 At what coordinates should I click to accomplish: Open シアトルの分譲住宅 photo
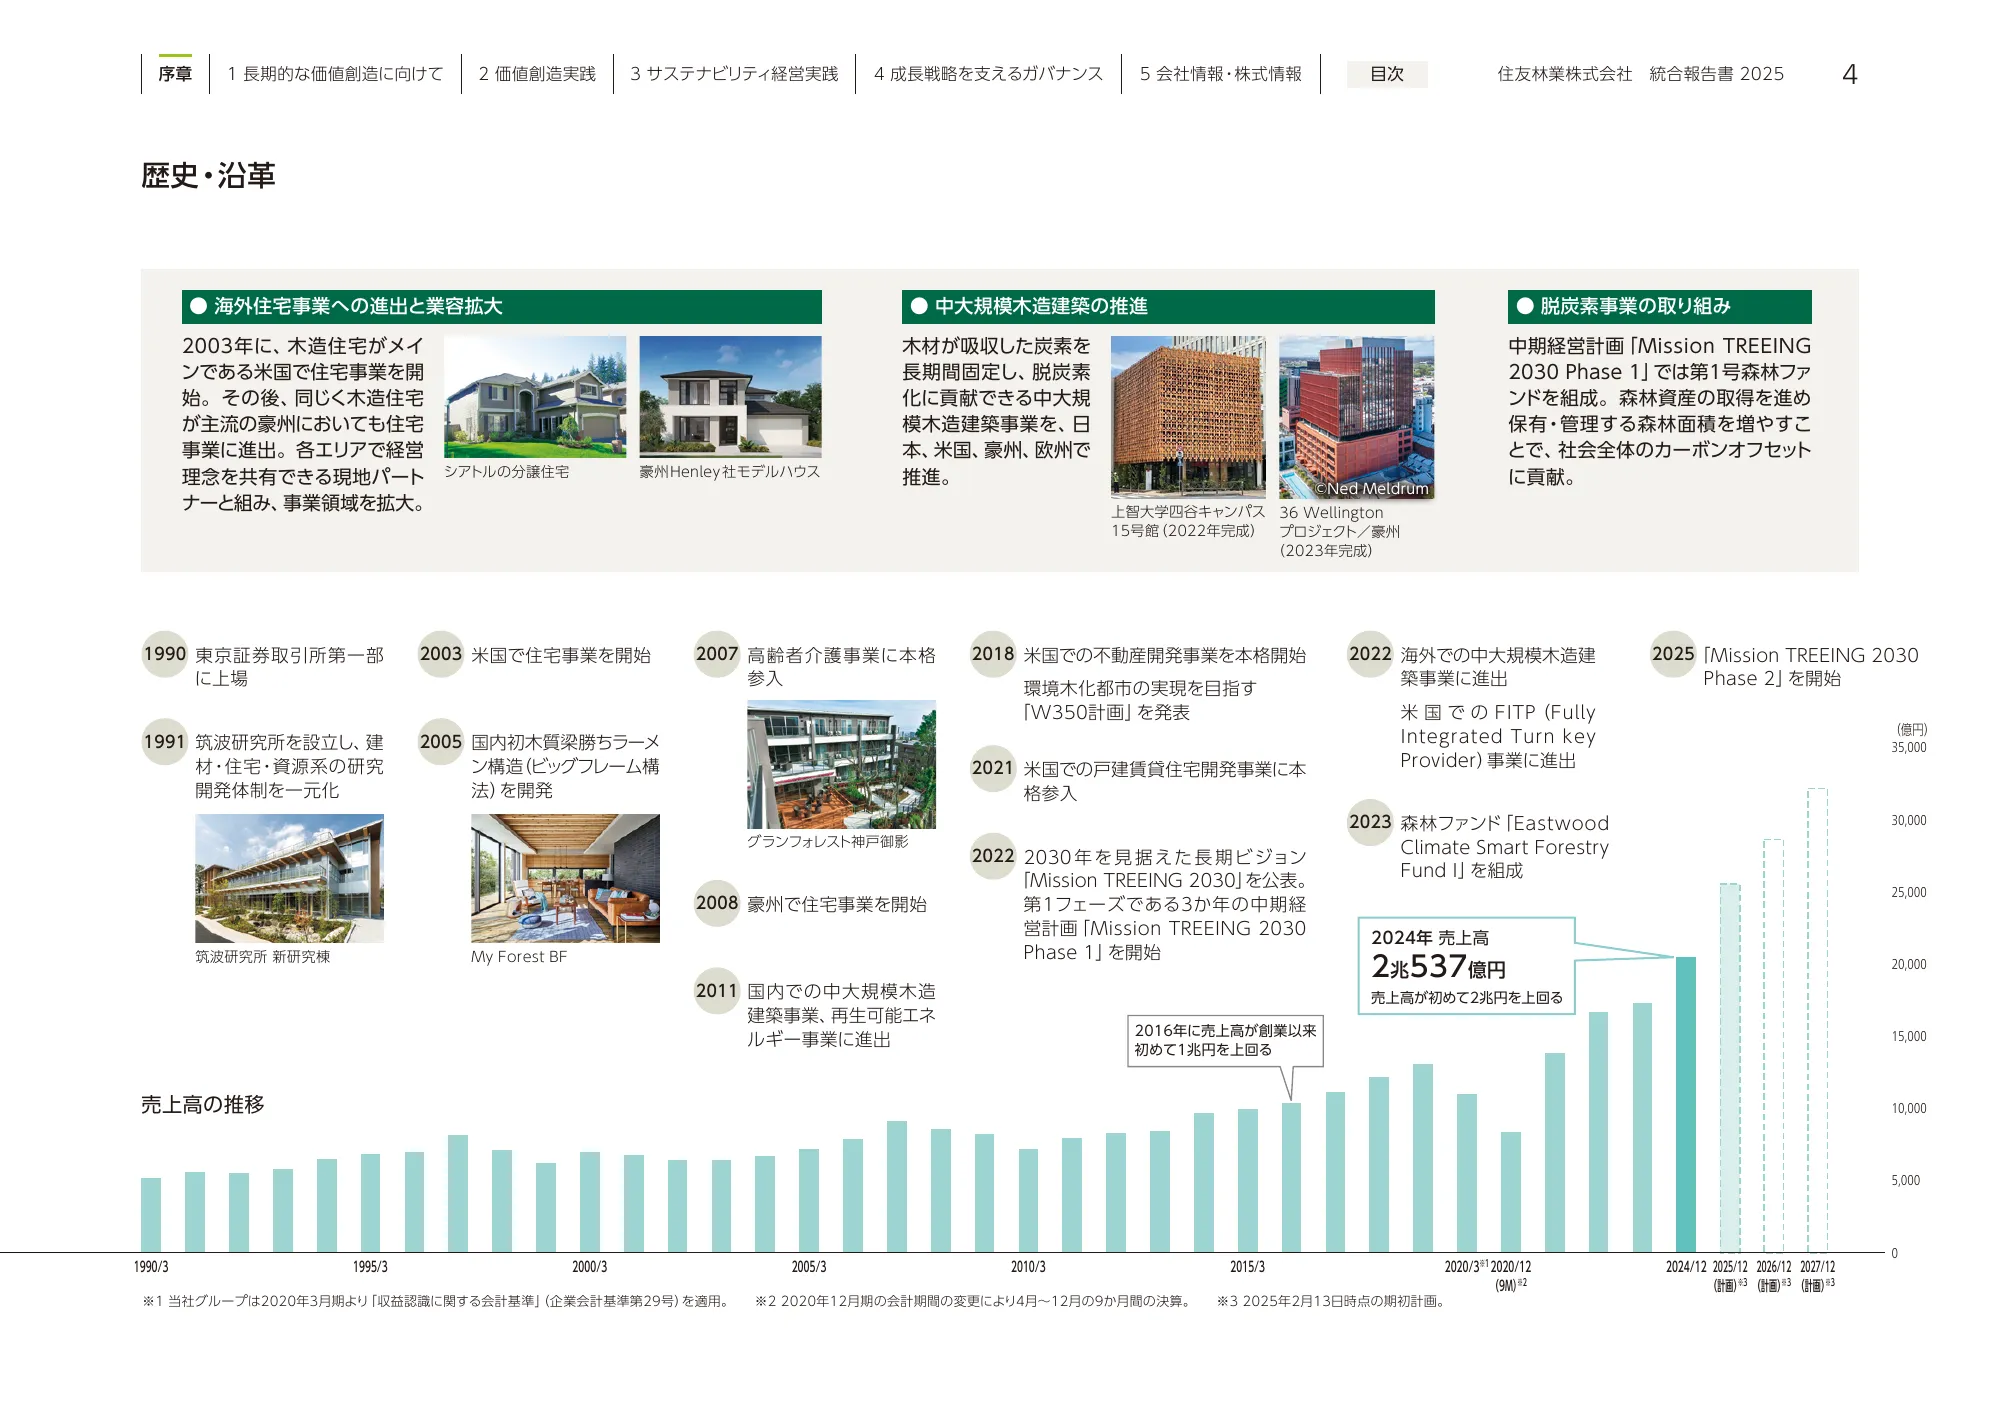tap(536, 397)
